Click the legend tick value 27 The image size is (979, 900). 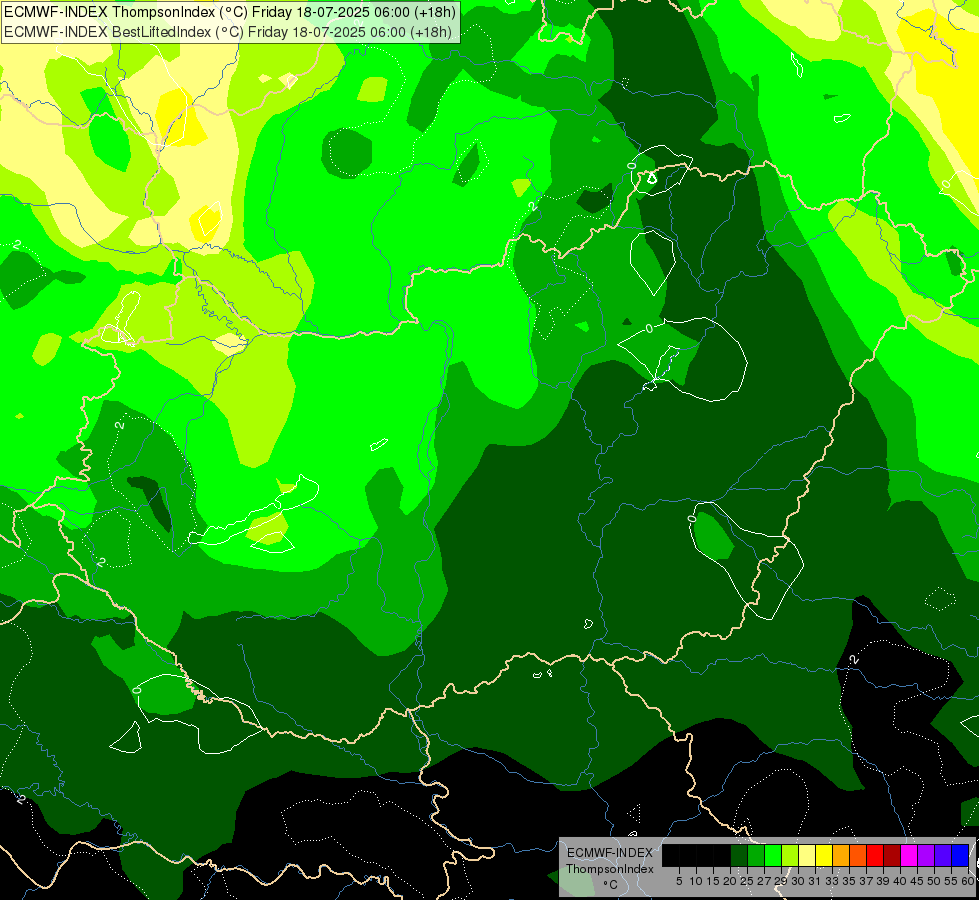pyautogui.click(x=764, y=881)
